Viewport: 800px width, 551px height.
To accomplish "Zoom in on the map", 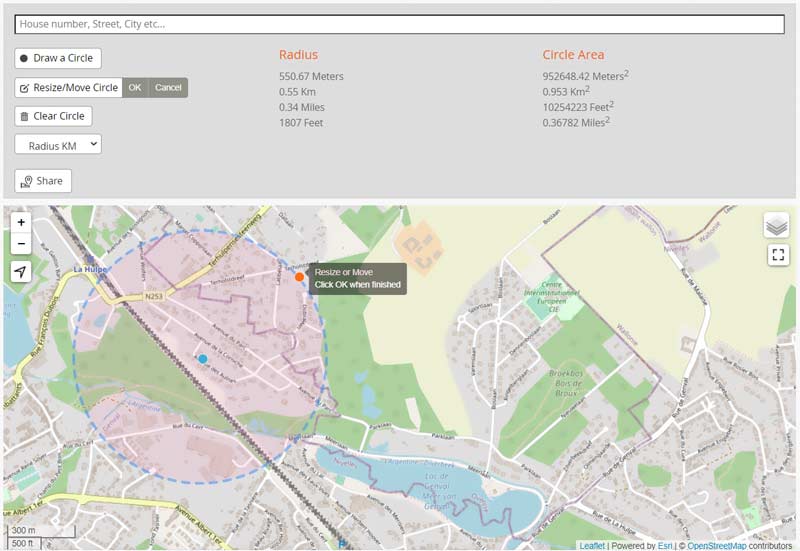I will pyautogui.click(x=21, y=222).
